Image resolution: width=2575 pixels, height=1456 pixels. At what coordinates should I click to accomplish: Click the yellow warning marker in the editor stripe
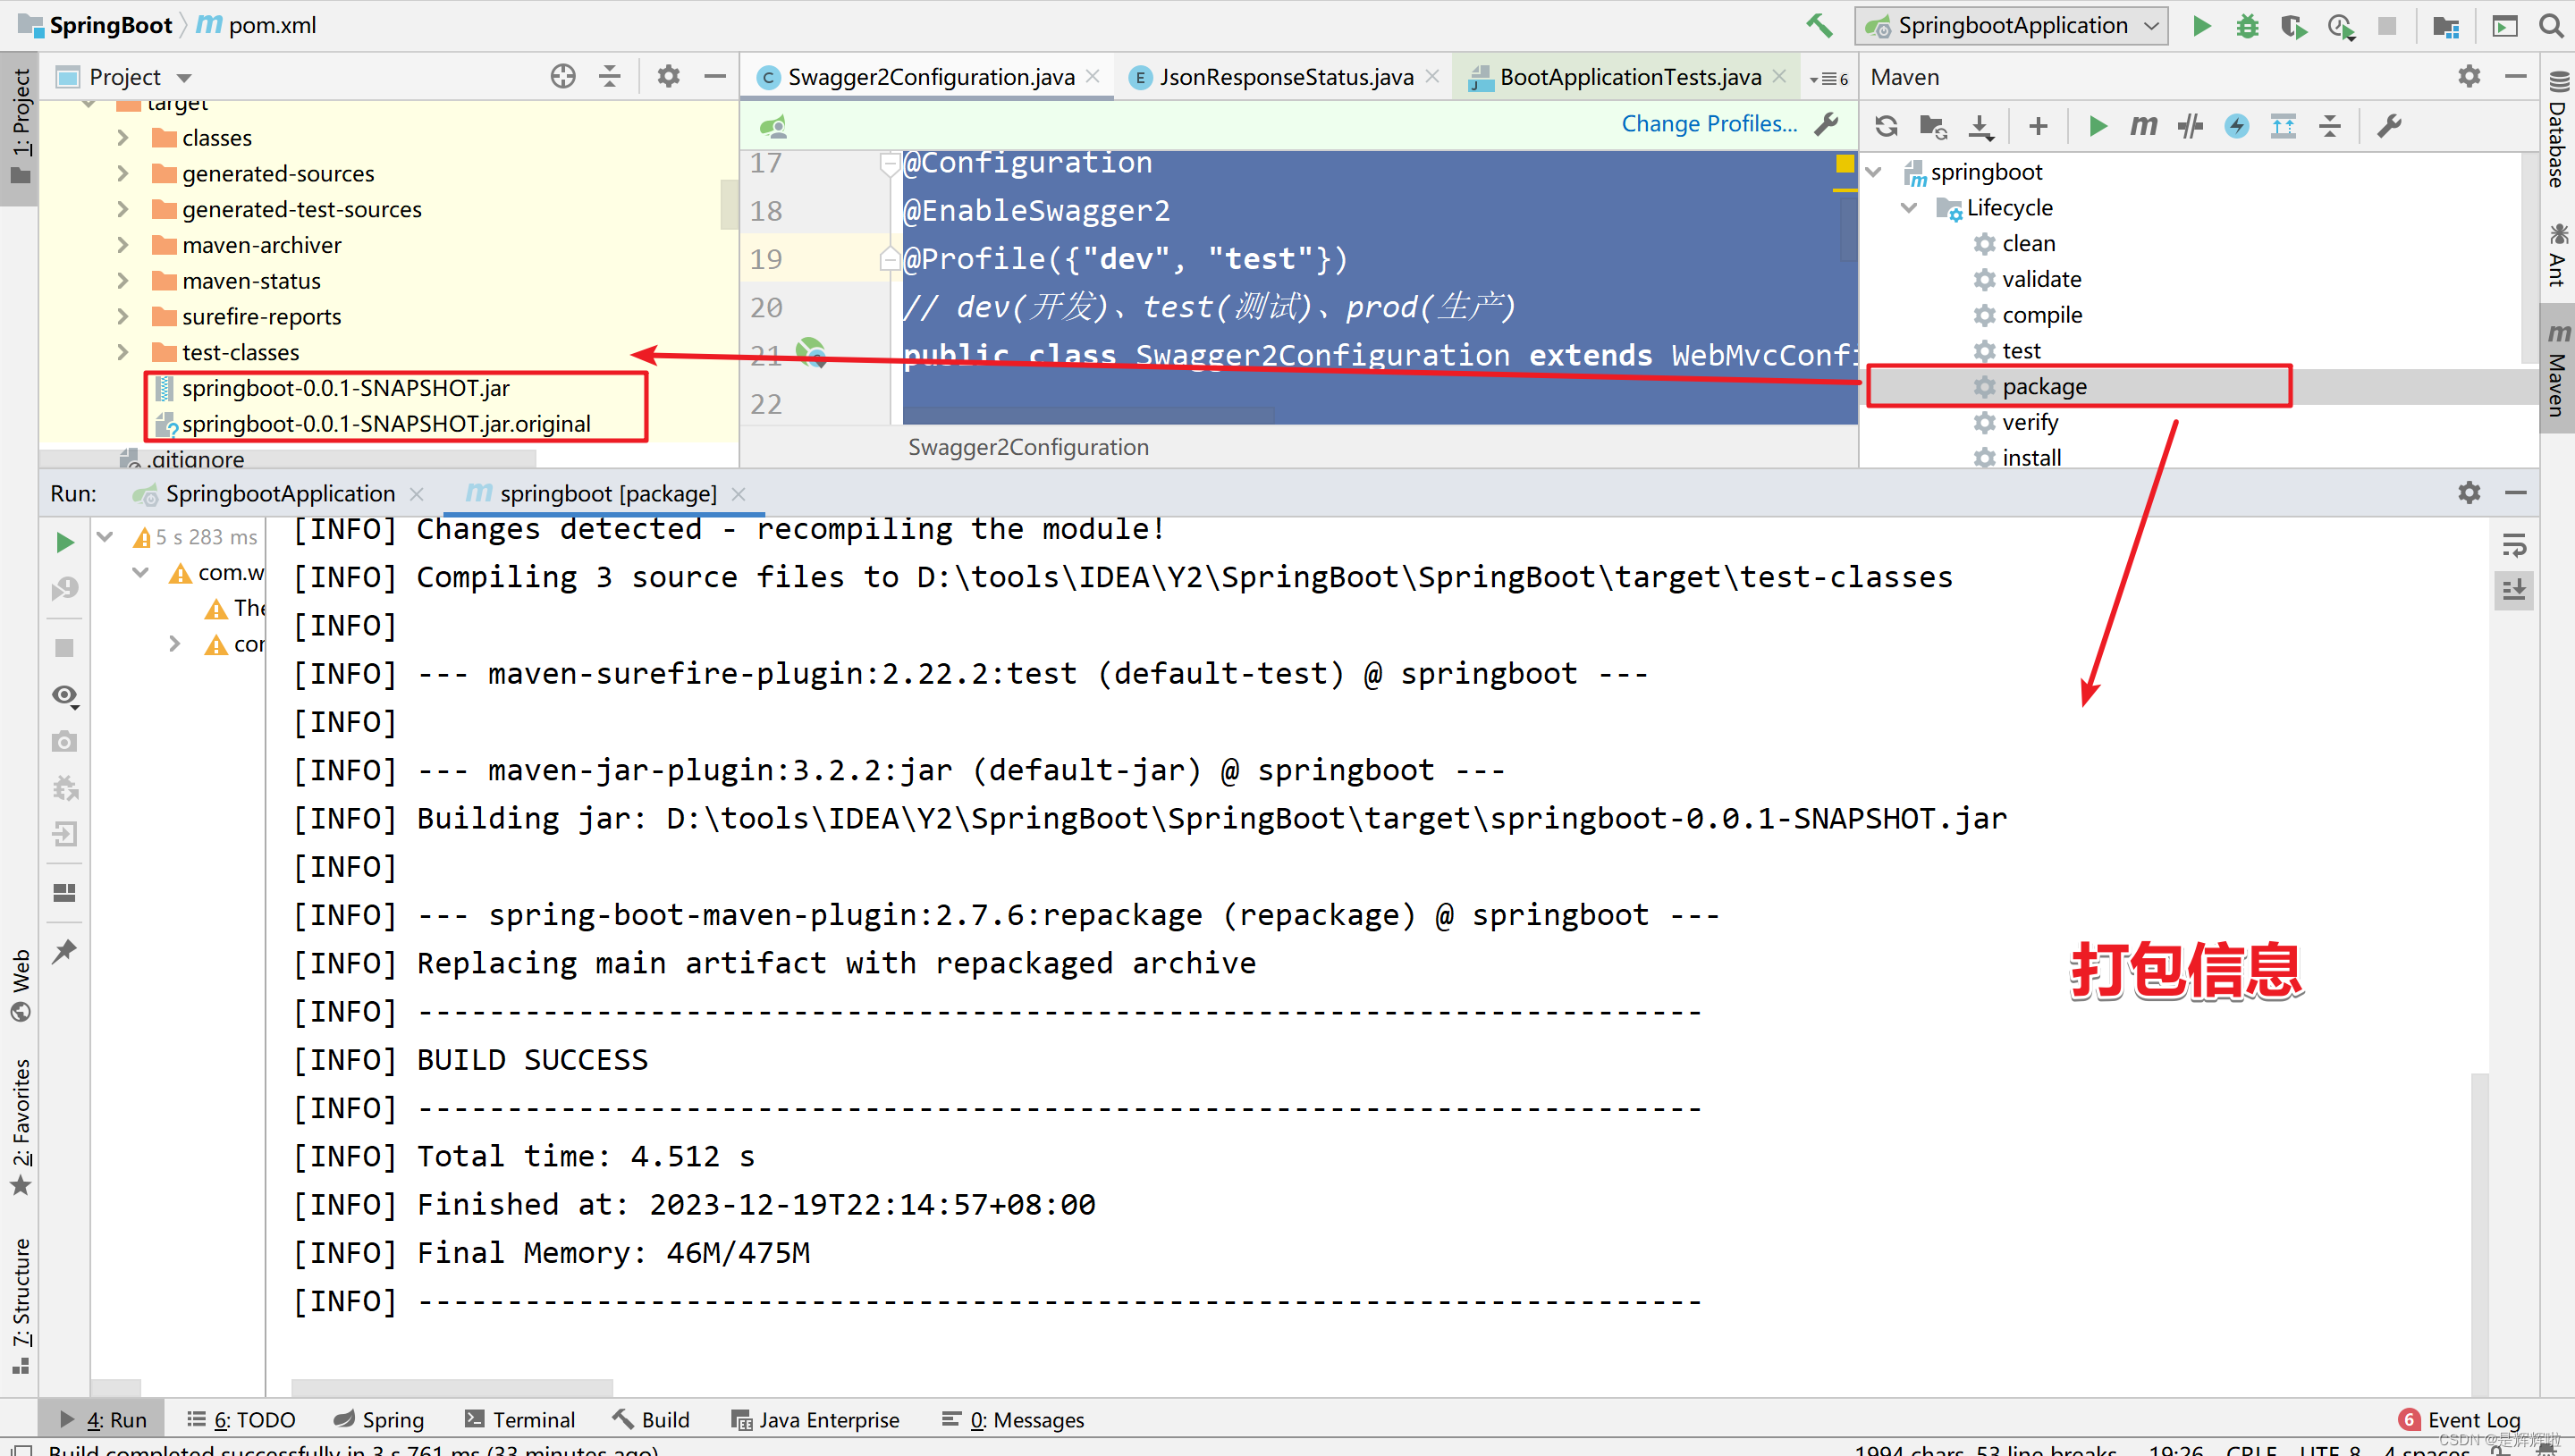1845,163
